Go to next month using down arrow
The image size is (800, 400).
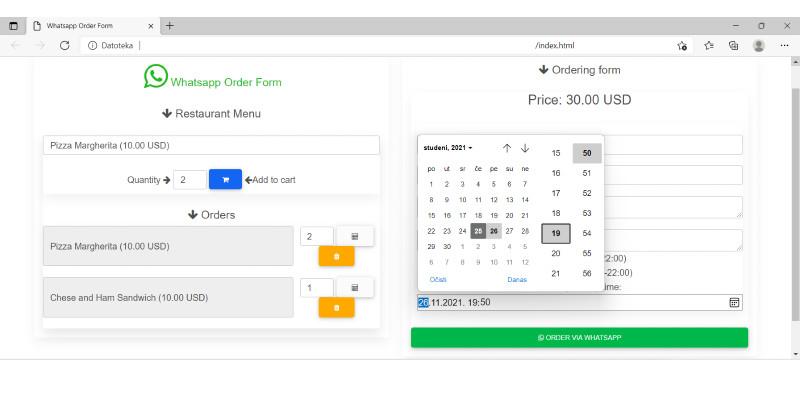pos(525,148)
